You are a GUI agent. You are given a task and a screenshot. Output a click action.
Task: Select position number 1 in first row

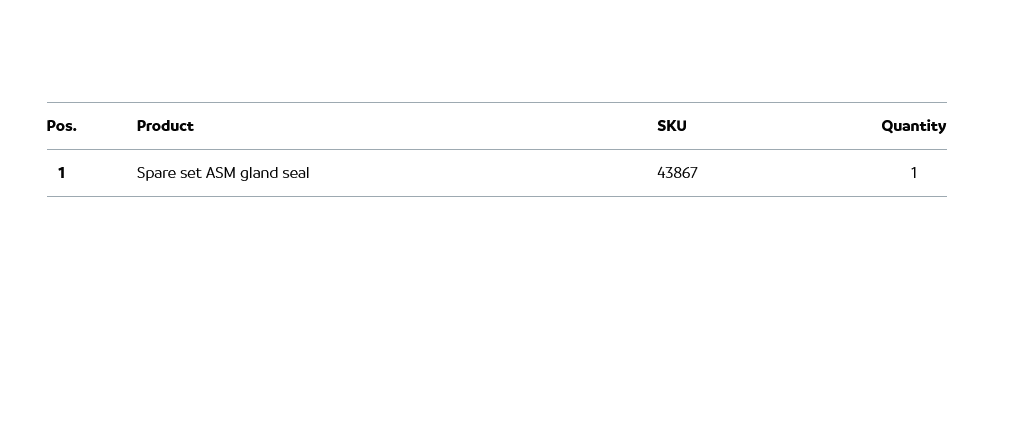61,173
